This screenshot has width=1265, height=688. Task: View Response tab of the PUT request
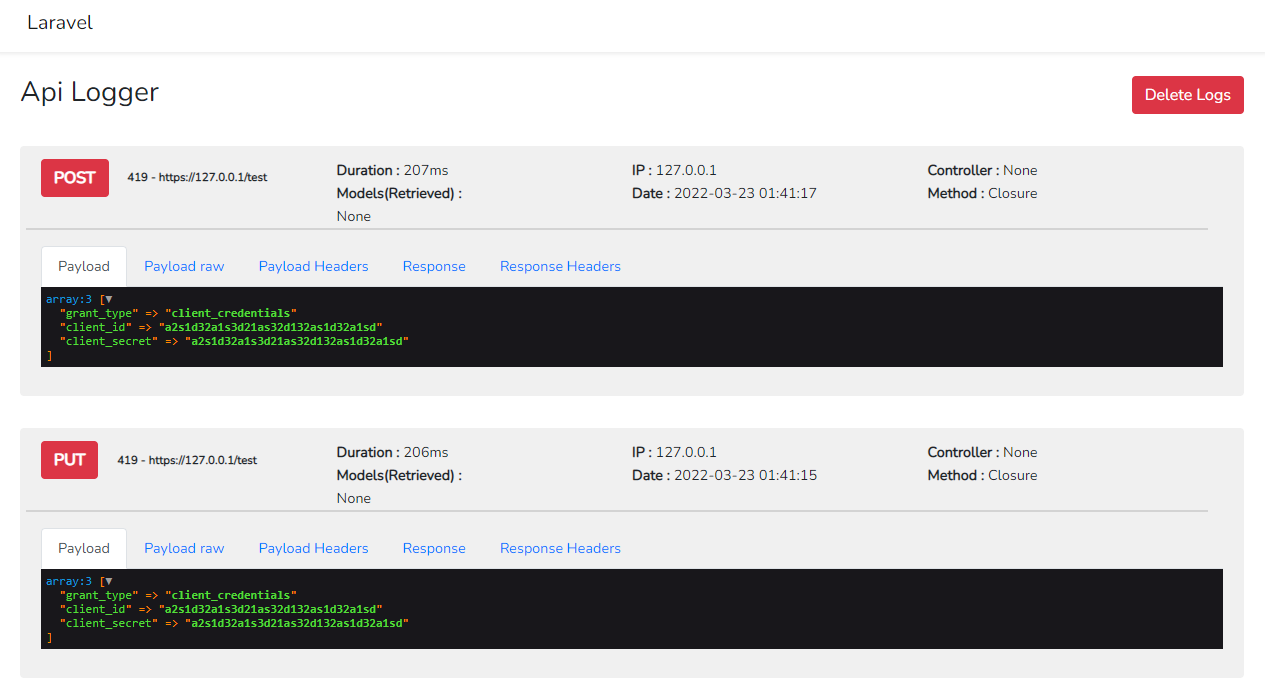(434, 547)
